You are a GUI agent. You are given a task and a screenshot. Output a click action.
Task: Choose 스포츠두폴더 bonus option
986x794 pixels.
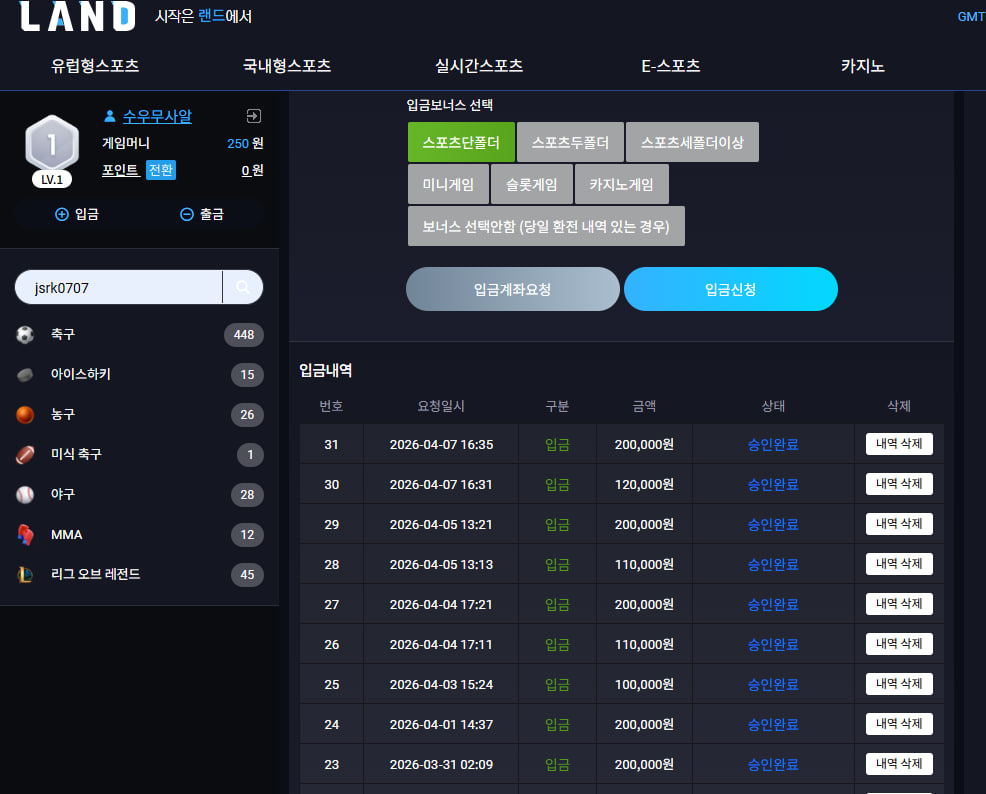[570, 142]
